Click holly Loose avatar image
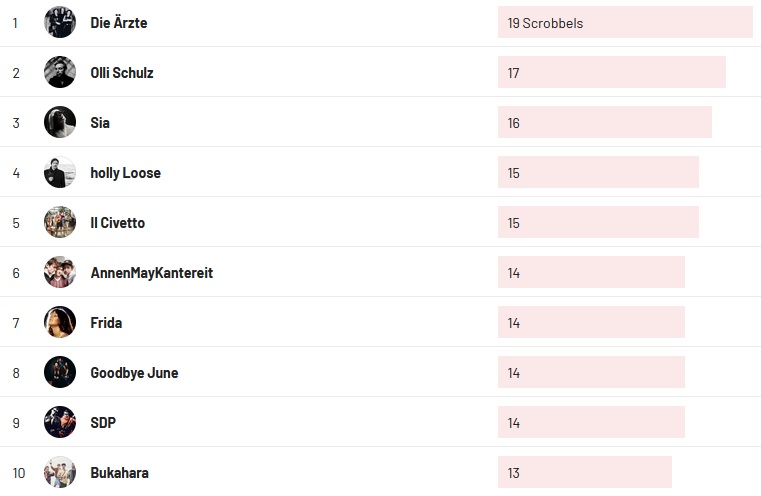 [60, 172]
